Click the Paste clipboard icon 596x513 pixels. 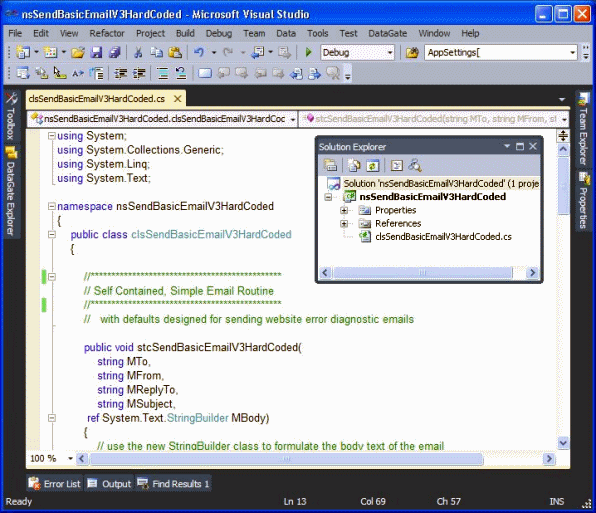click(175, 52)
